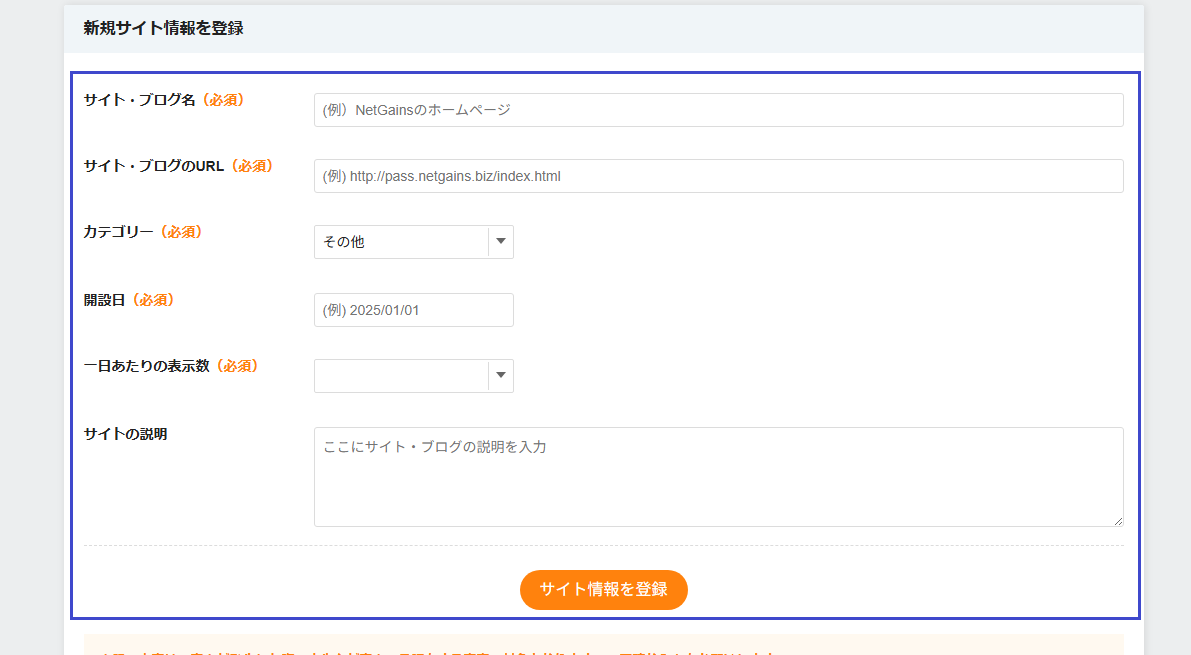Screen dimensions: 1191x655
Task: Click the 一日あたりの表示数 field label
Action: coord(146,366)
